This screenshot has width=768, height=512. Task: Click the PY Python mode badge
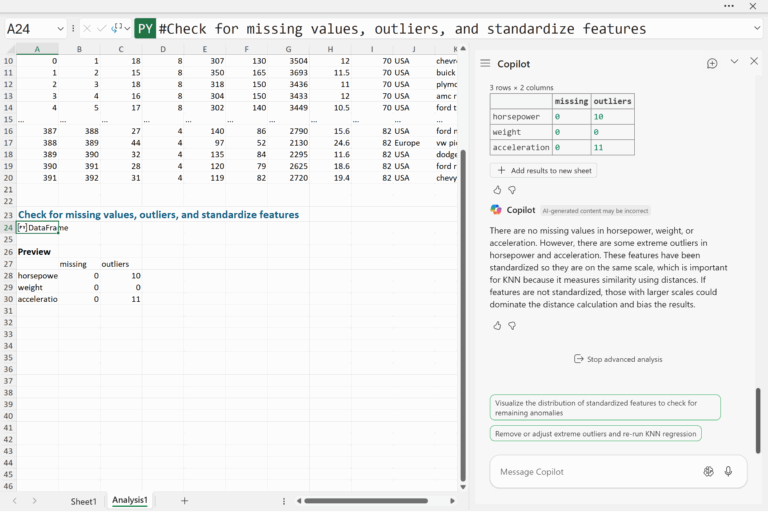coord(145,29)
